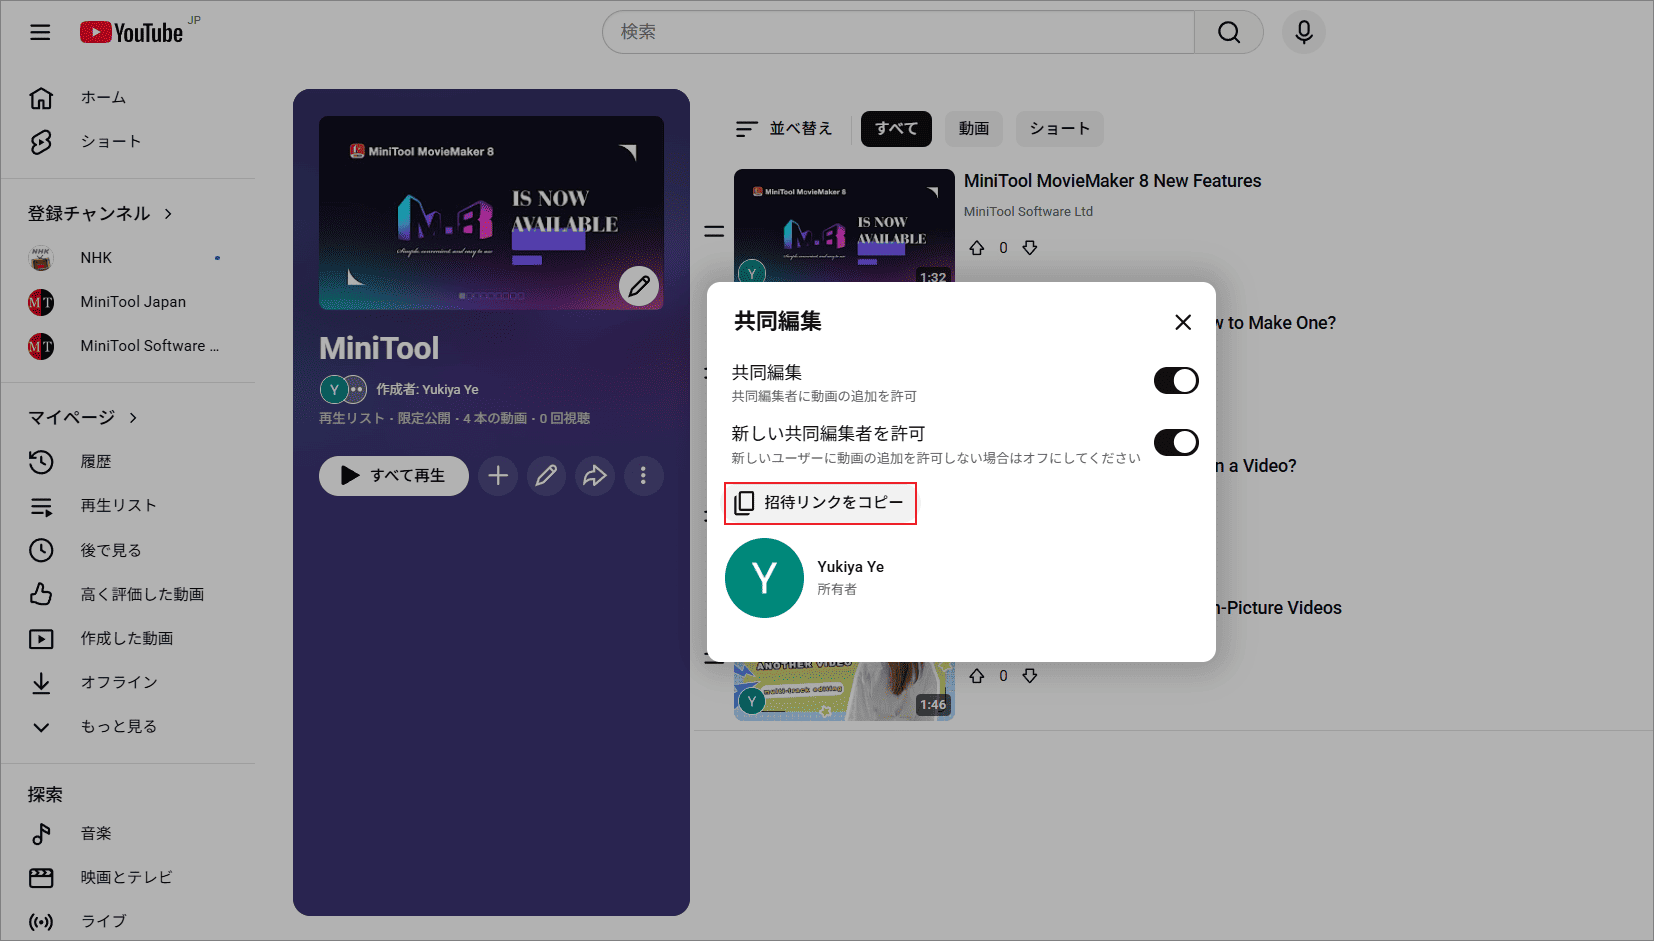Turn off 新しい共同編集者を許可 toggle
Viewport: 1654px width, 941px height.
point(1176,442)
